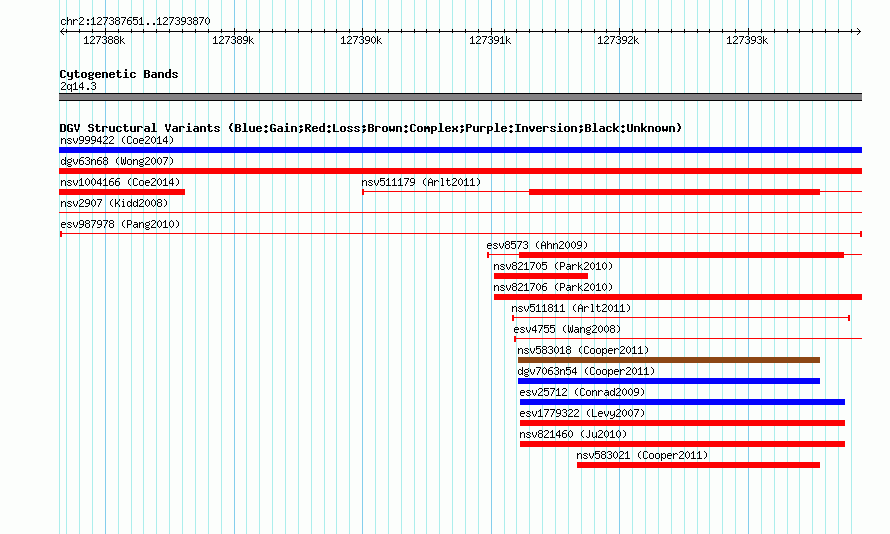Click the esv8573 (Ahn2009) label
The height and width of the screenshot is (534, 890).
537,245
